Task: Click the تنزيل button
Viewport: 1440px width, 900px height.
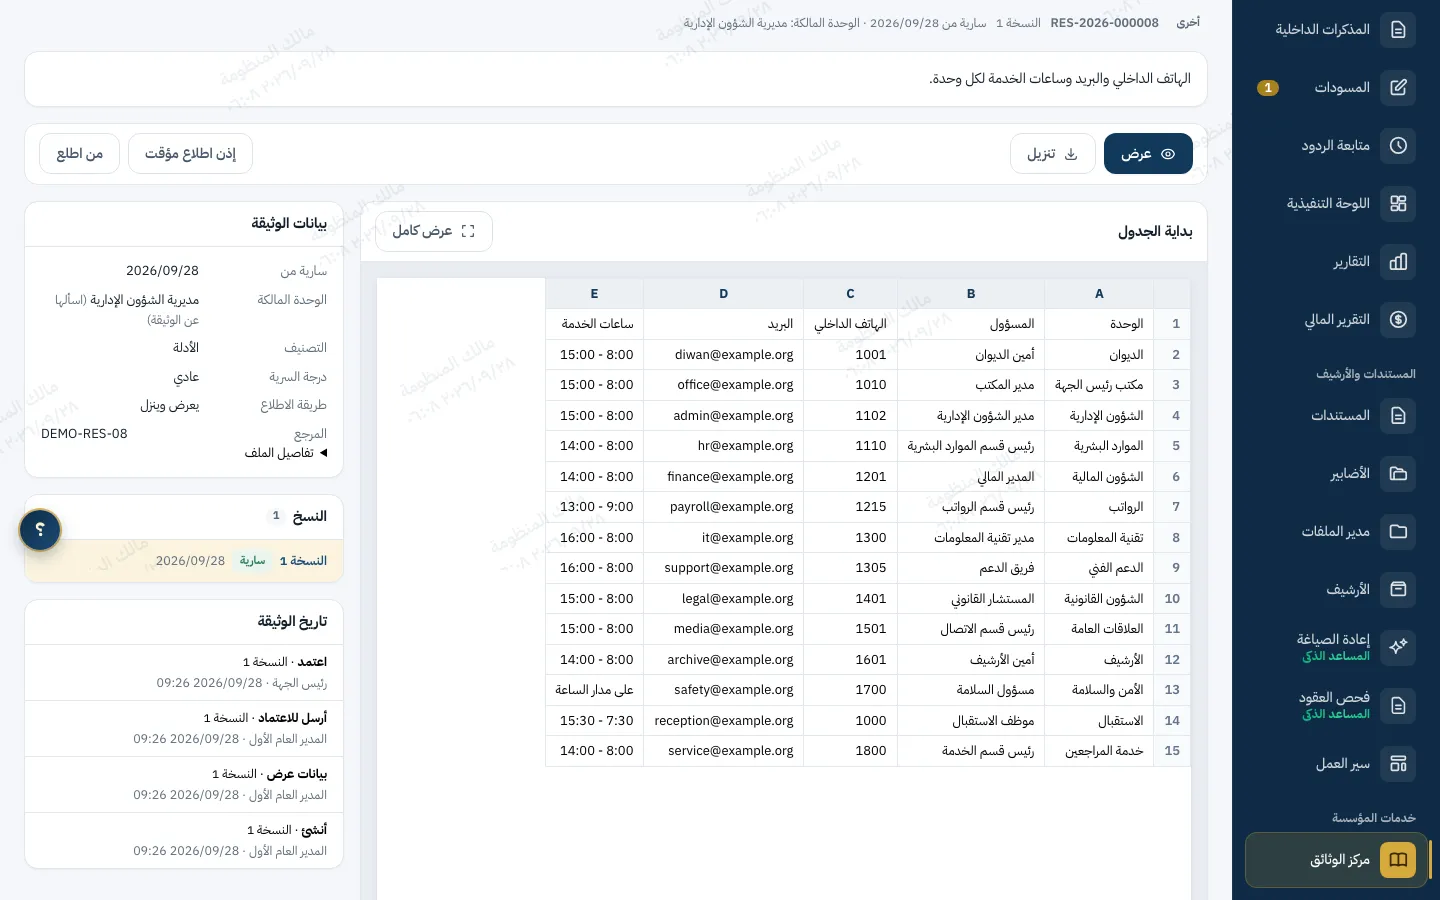Action: click(x=1052, y=154)
